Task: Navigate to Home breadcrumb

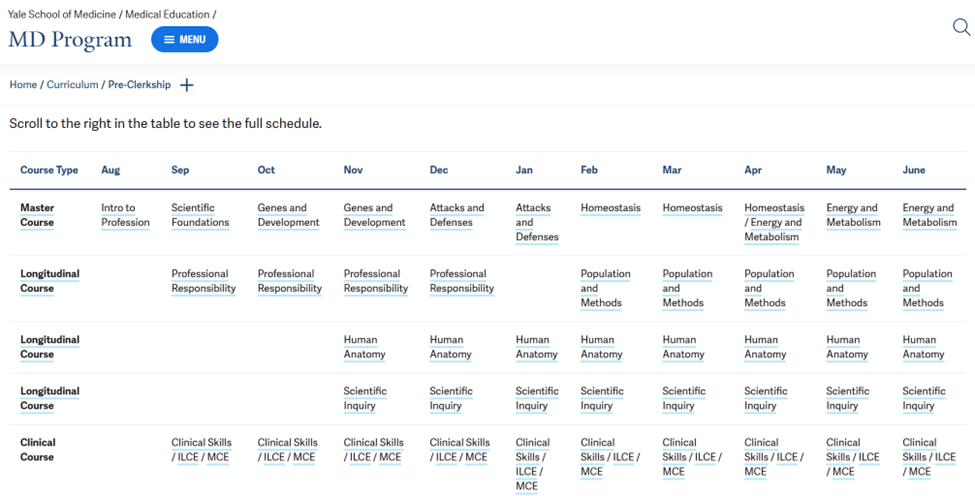Action: [23, 85]
